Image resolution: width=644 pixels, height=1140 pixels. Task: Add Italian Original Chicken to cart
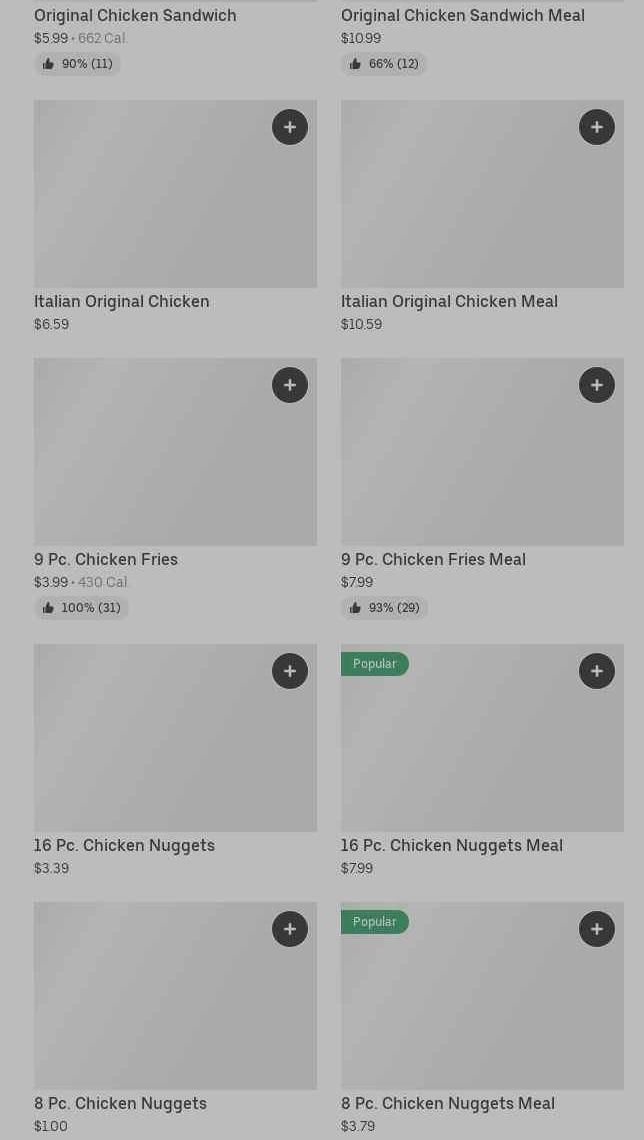point(290,127)
